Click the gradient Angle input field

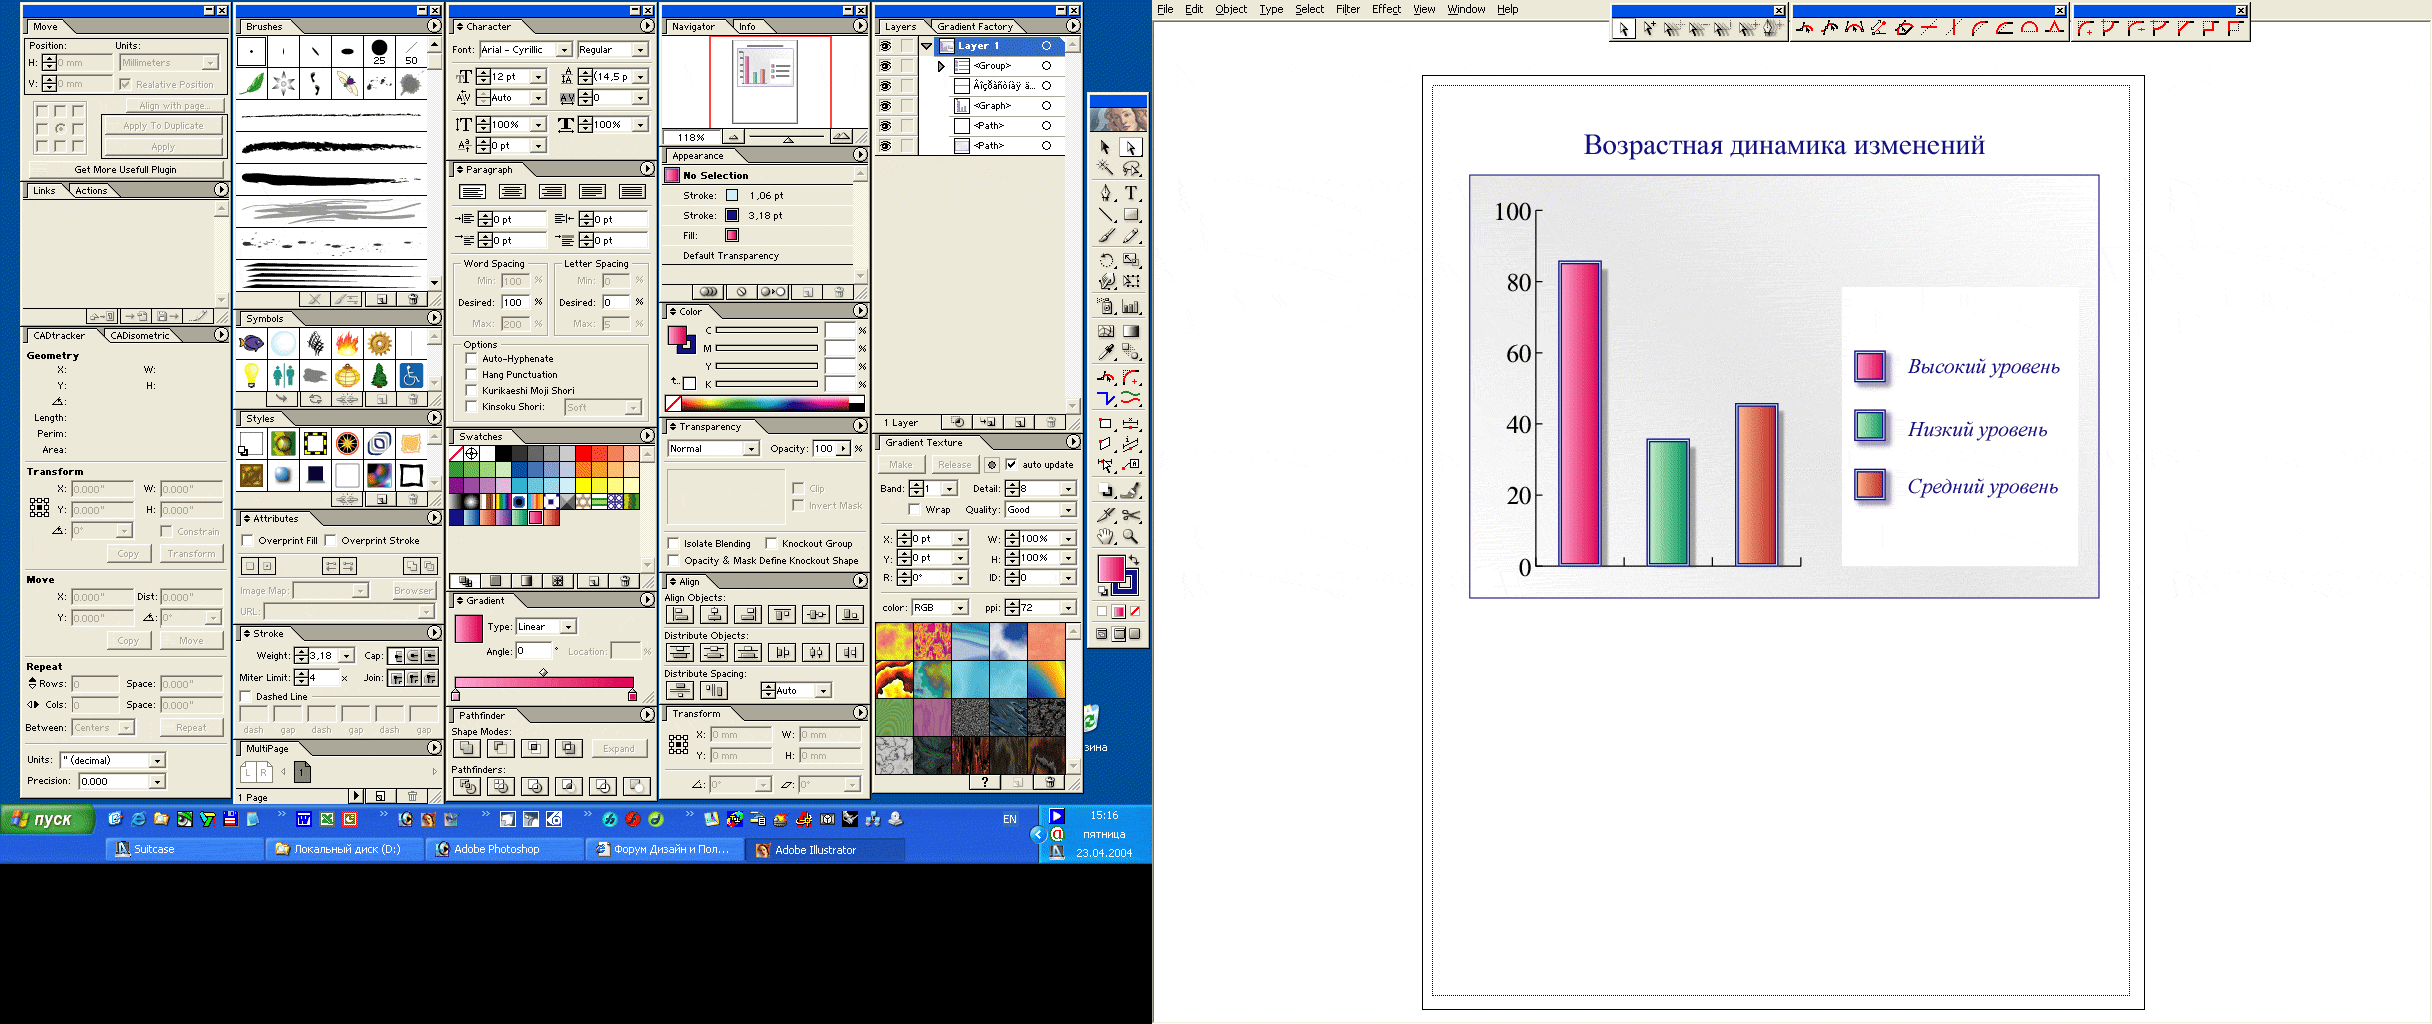533,652
